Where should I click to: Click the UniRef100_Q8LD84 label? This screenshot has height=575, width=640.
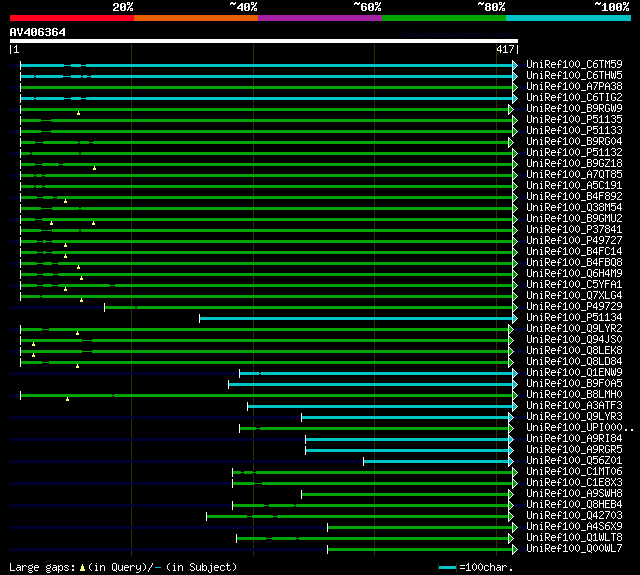tap(574, 362)
